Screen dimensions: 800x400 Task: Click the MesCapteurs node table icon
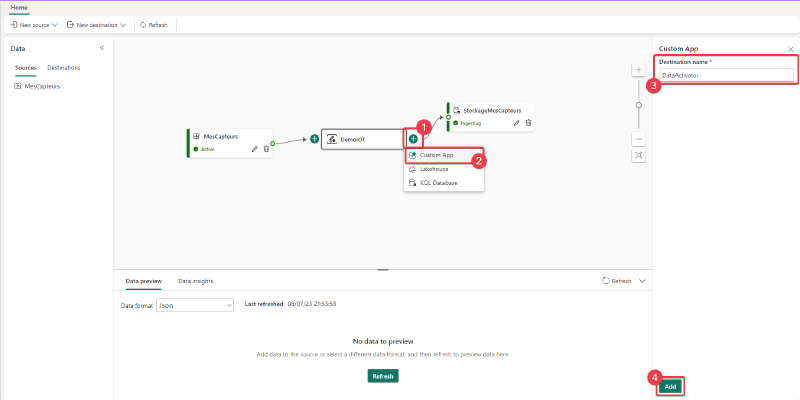[196, 137]
